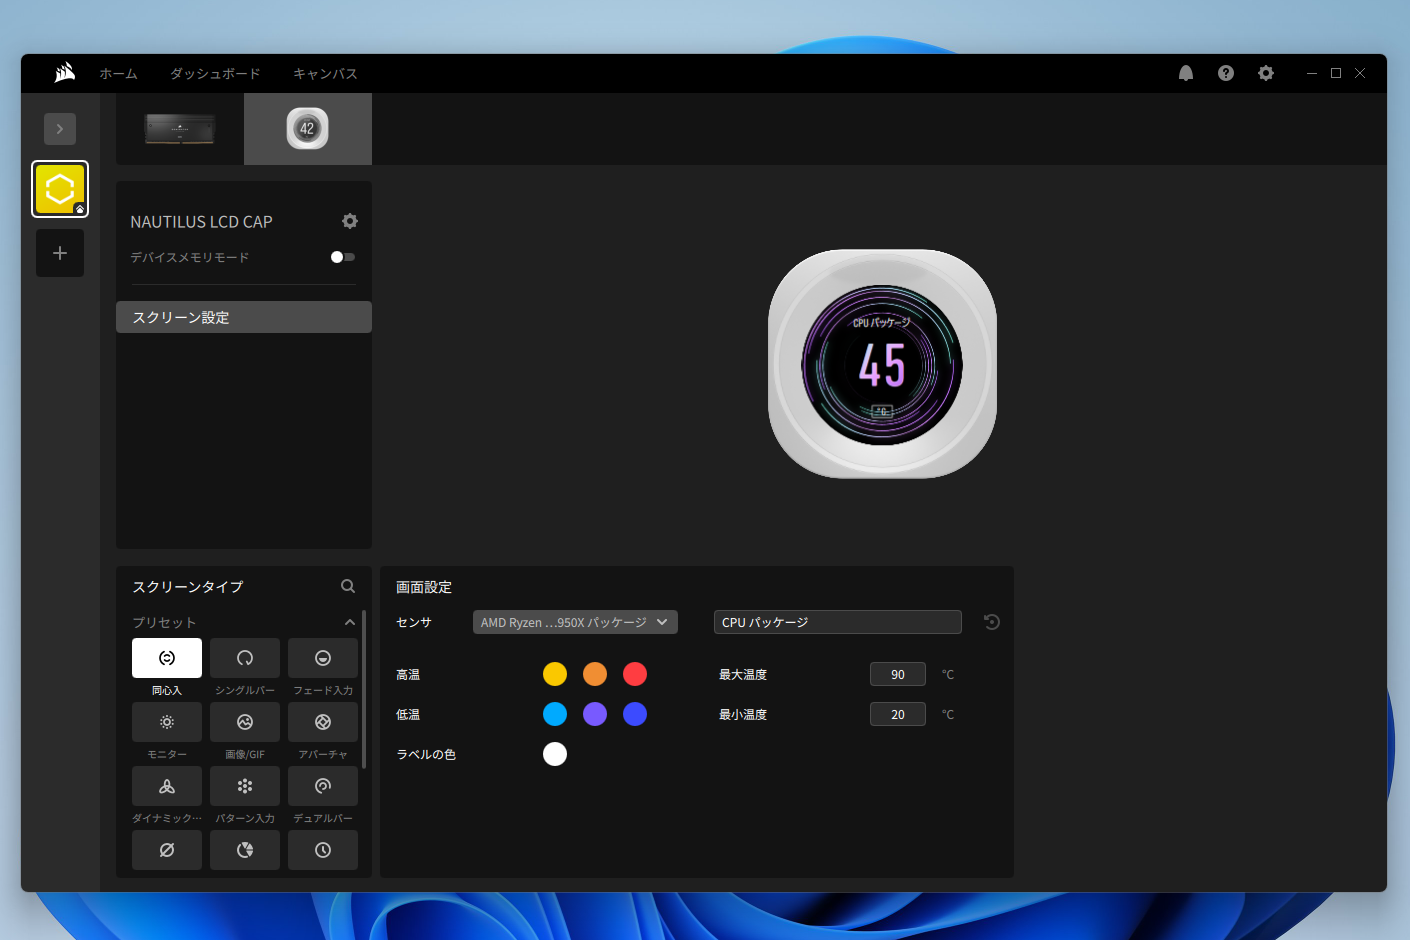This screenshot has height=940, width=1410.
Task: Edit the 最小温度 value field showing 20
Action: point(898,714)
